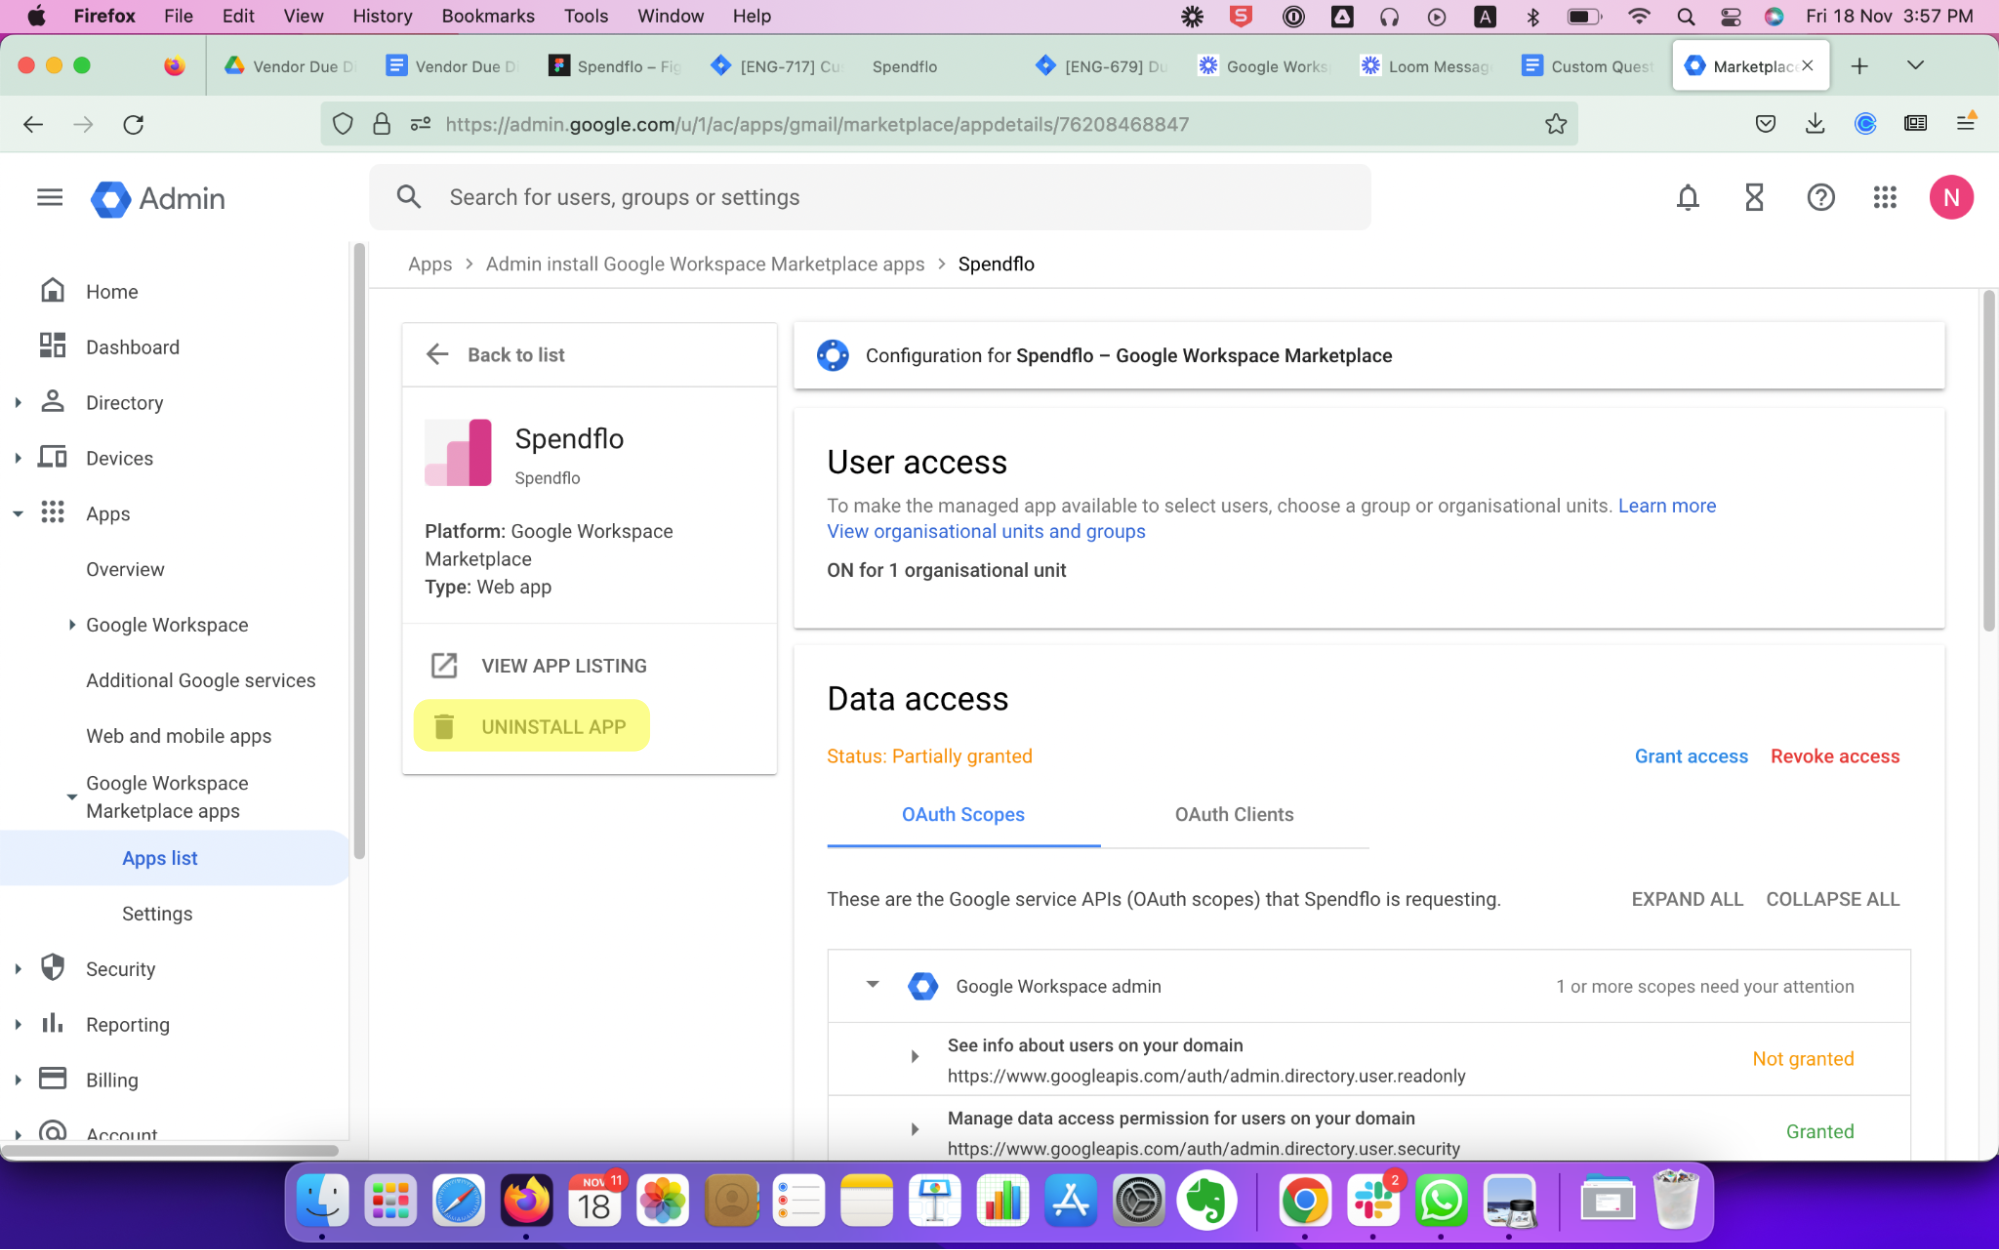The height and width of the screenshot is (1250, 1999).
Task: Click the Back to list arrow
Action: [x=437, y=354]
